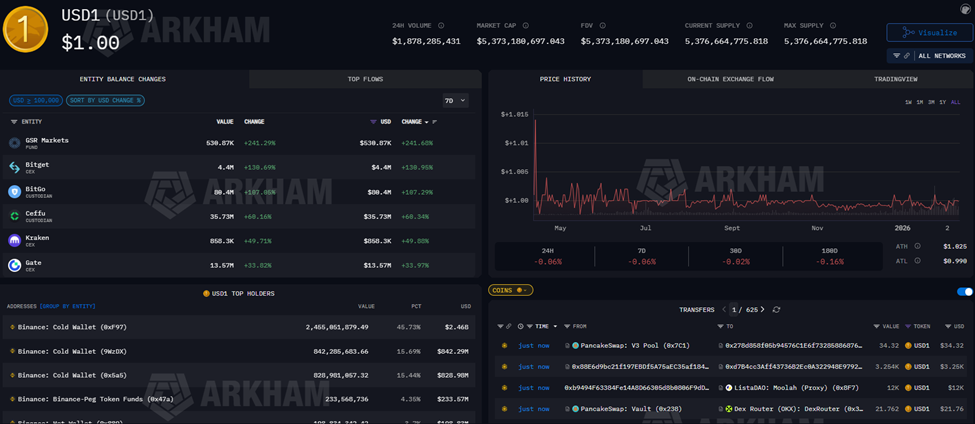Switch to the Top Flows tab
This screenshot has height=424, width=975.
(365, 79)
